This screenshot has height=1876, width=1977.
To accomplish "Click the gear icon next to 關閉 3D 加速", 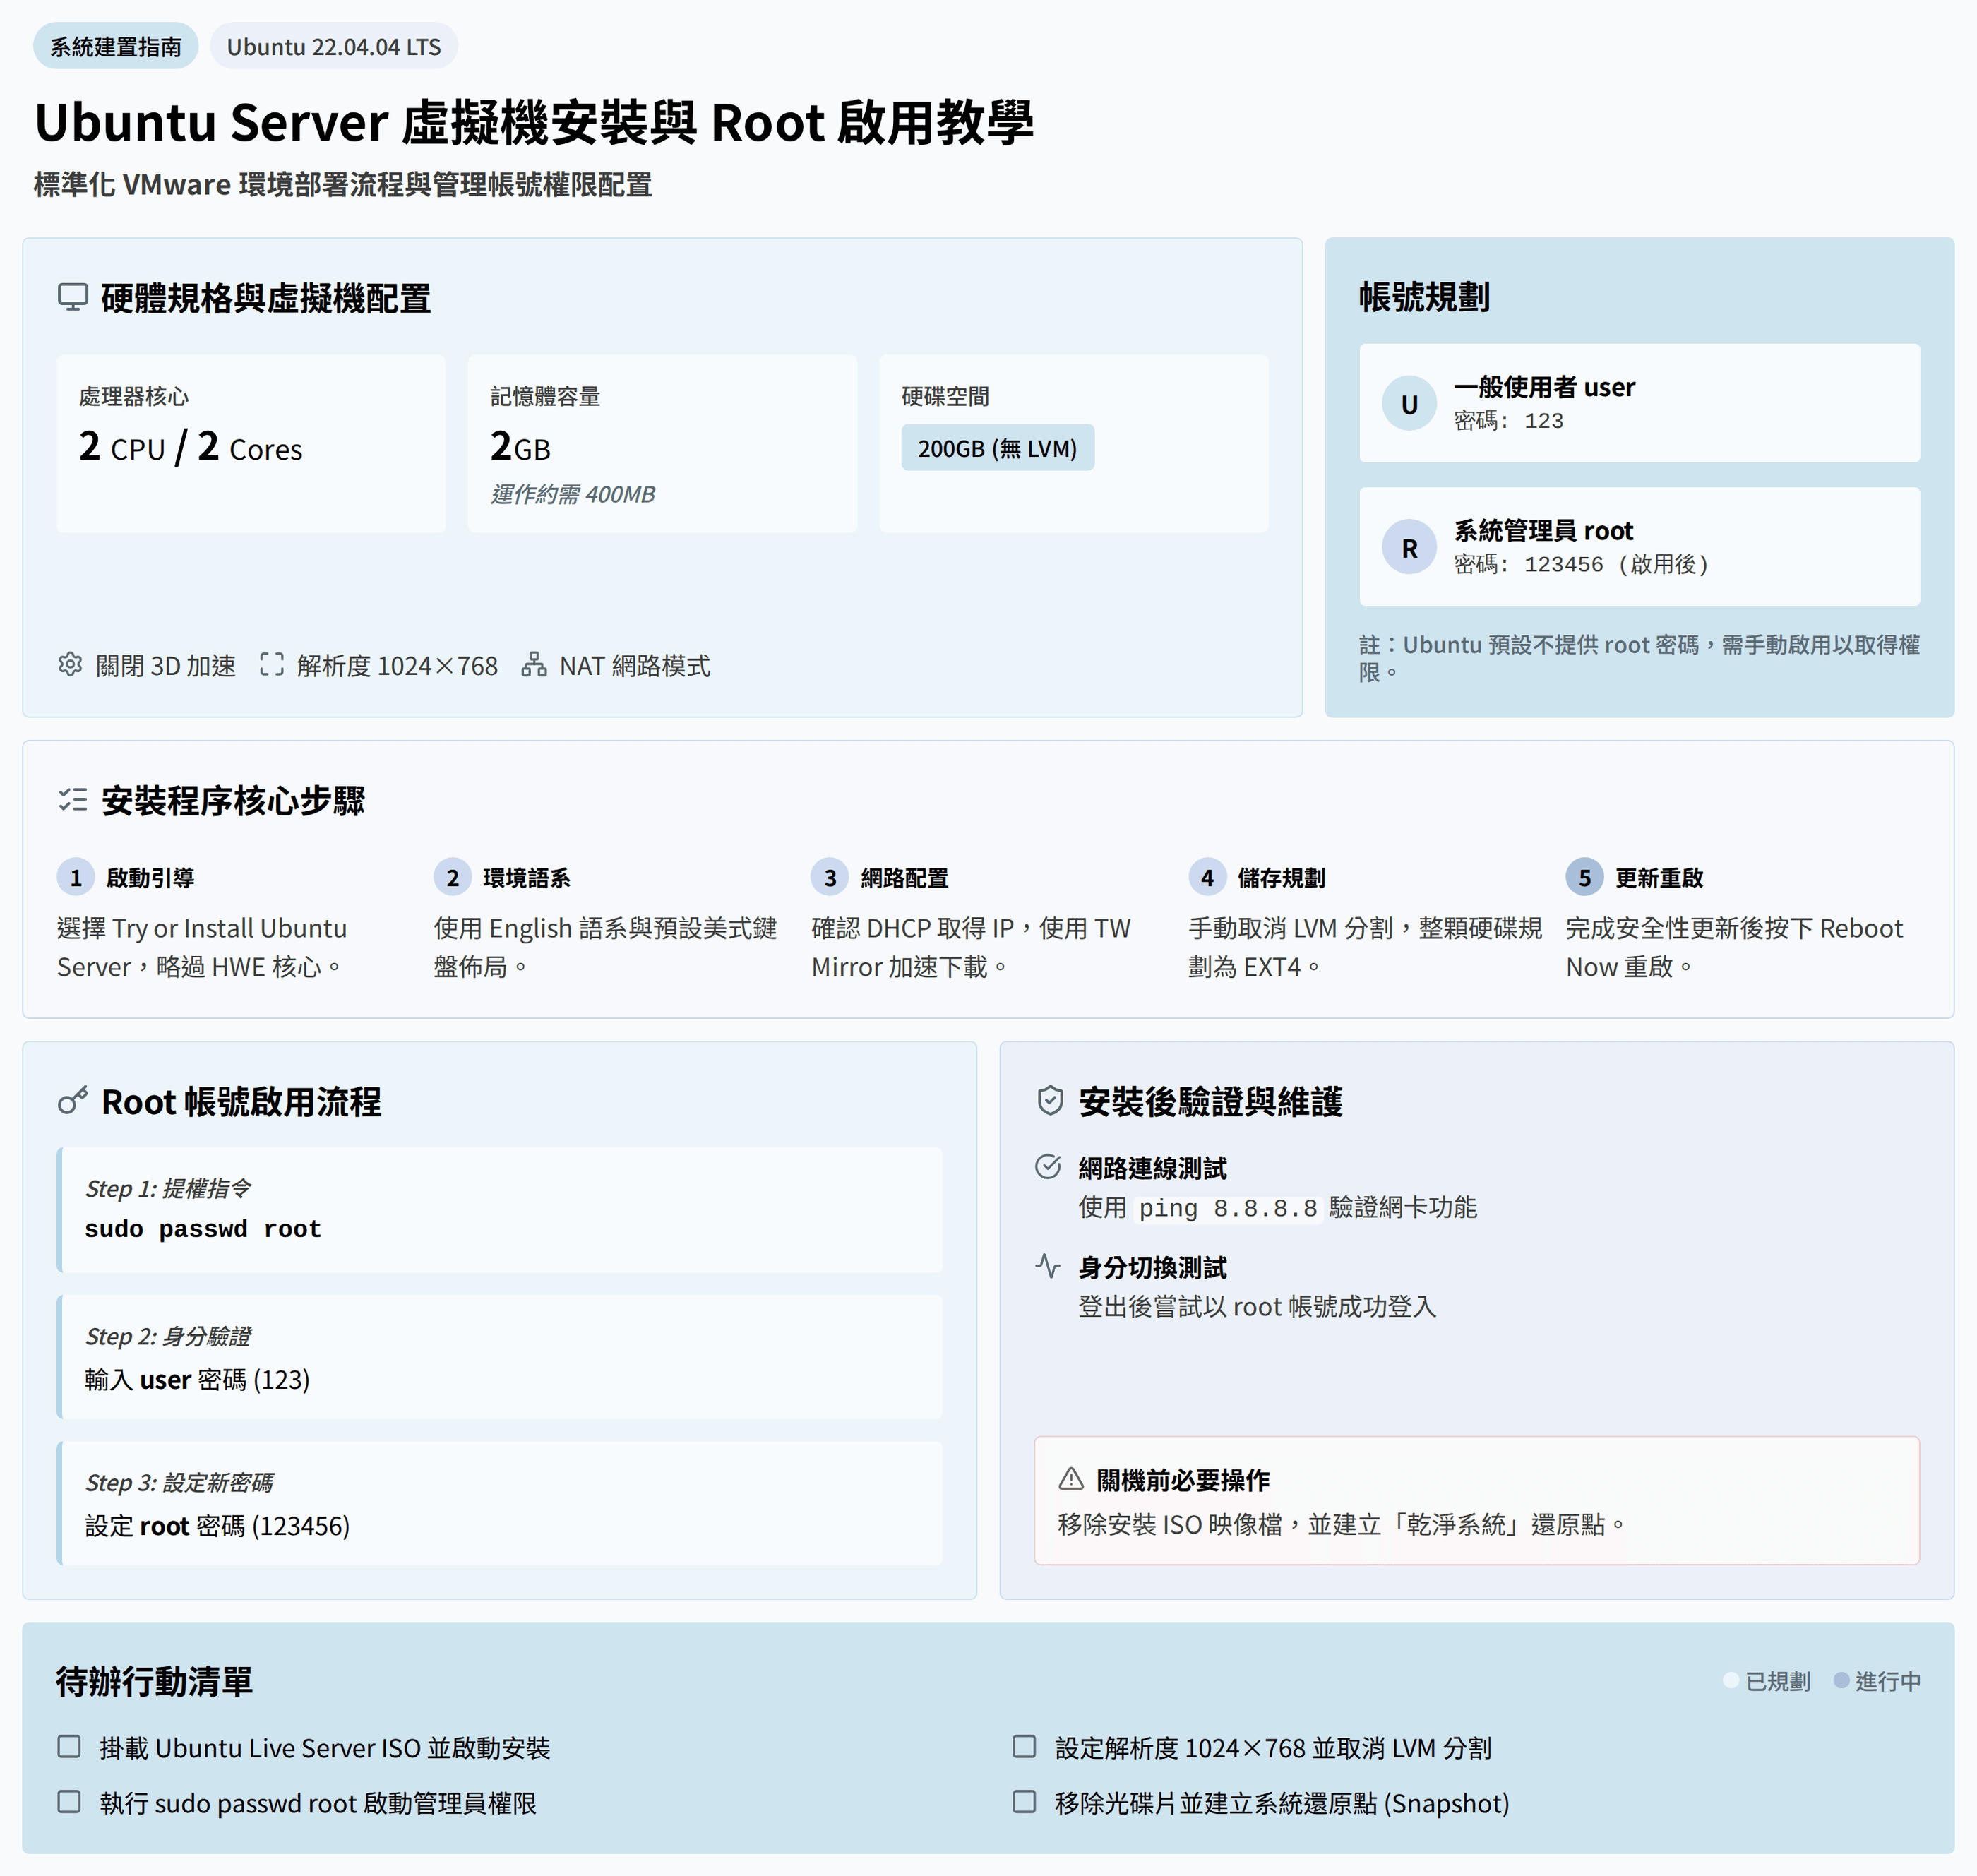I will click(x=70, y=665).
